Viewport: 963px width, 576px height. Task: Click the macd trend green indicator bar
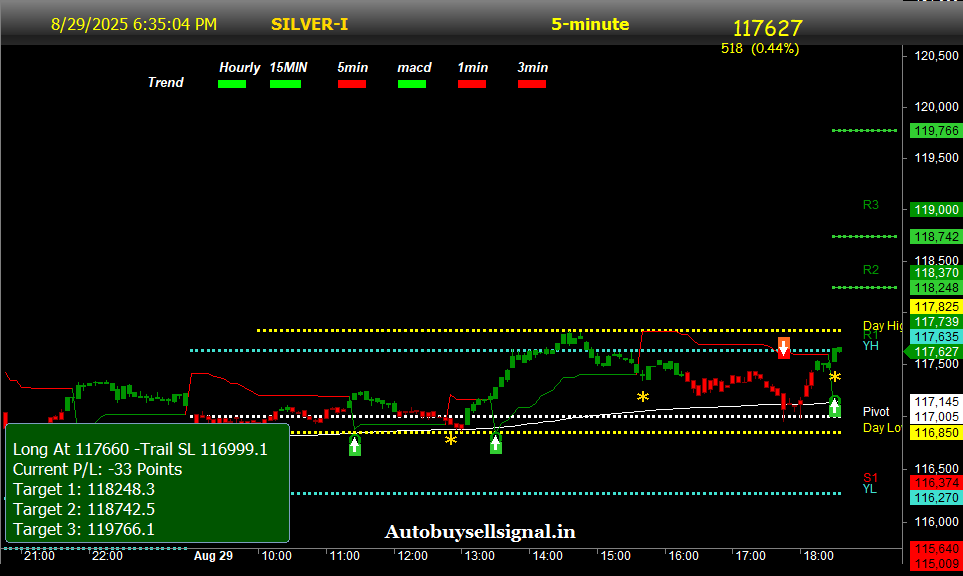pos(411,84)
